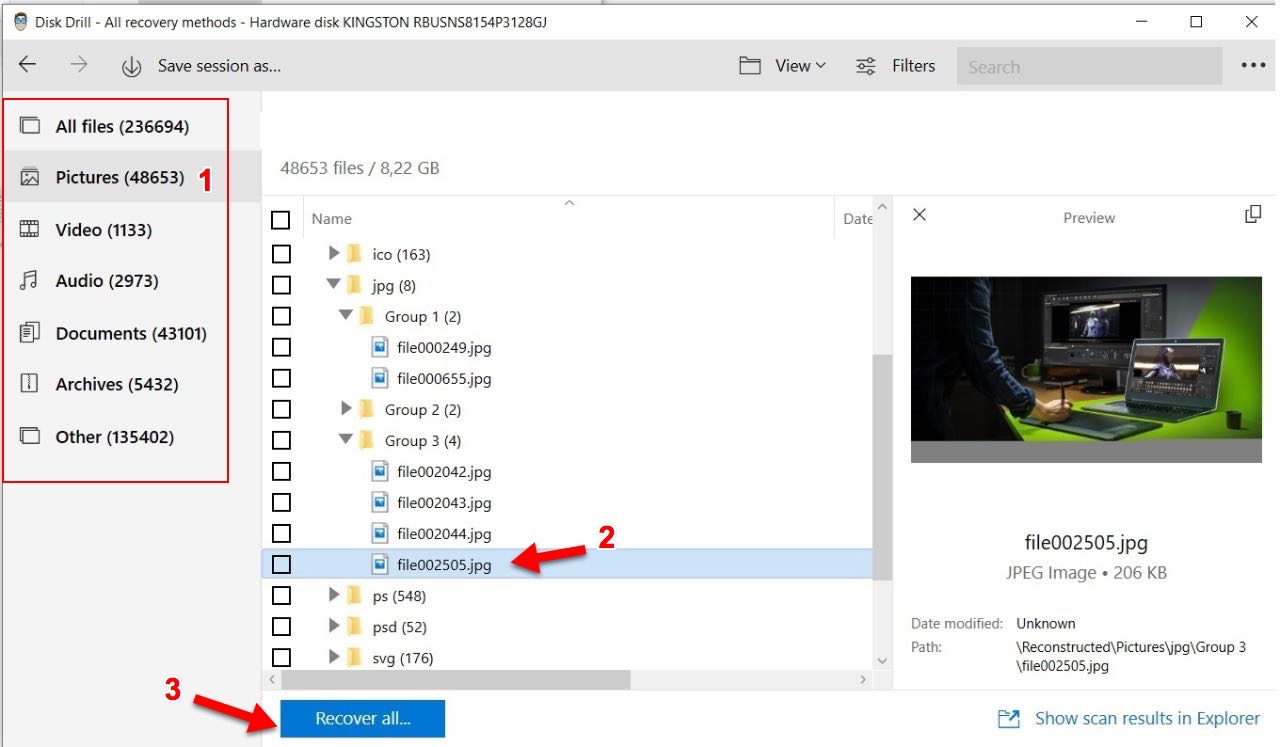Image resolution: width=1280 pixels, height=747 pixels.
Task: Click the file002042.jpg image file icon
Action: [x=380, y=471]
